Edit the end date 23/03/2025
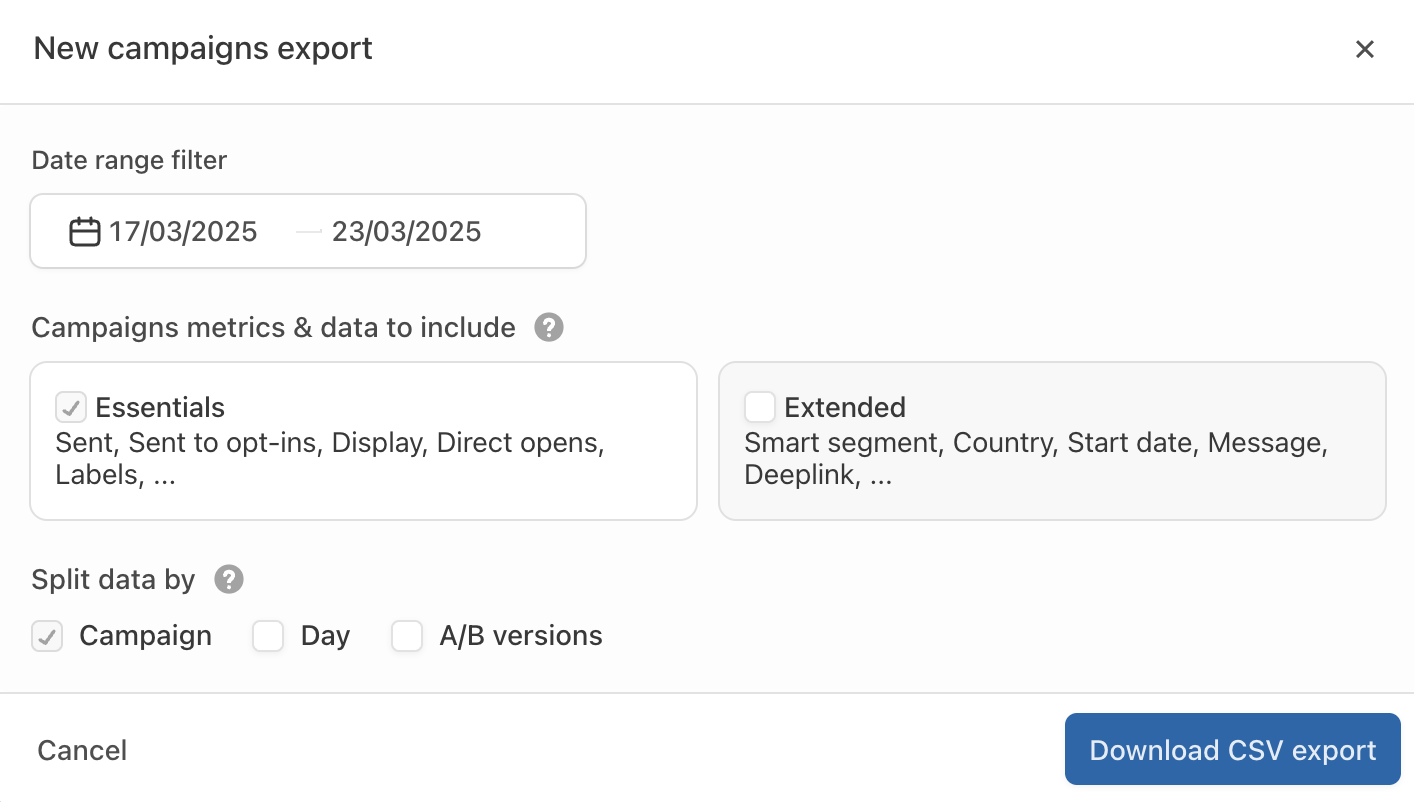1414x802 pixels. (x=406, y=231)
